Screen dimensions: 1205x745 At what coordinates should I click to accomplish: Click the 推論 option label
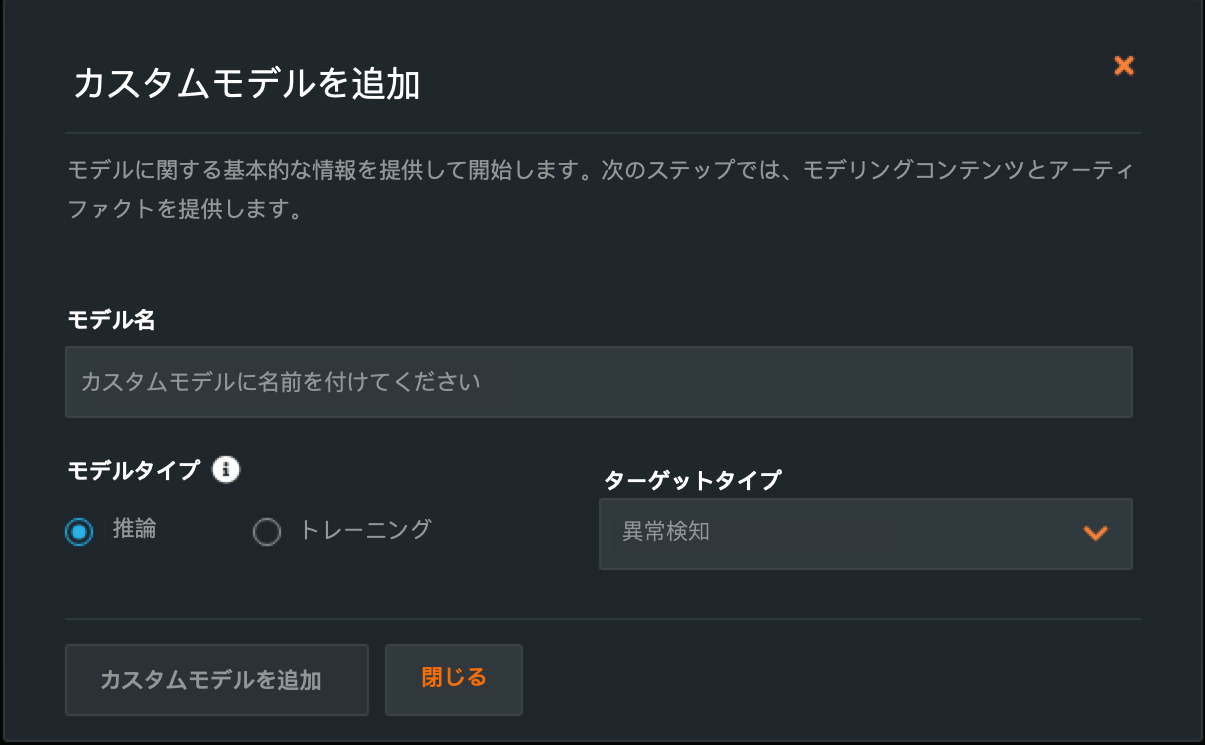[x=134, y=529]
